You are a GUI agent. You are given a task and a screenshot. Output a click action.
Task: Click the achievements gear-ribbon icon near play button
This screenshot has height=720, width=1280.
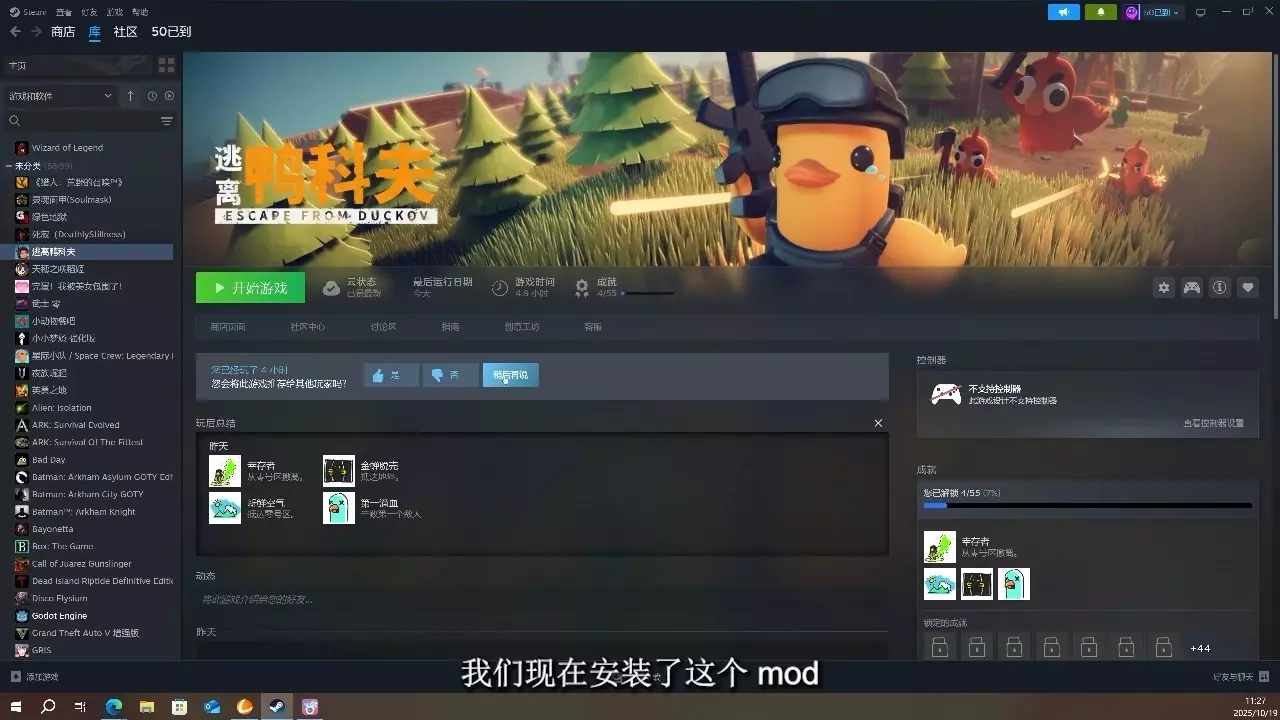(582, 288)
